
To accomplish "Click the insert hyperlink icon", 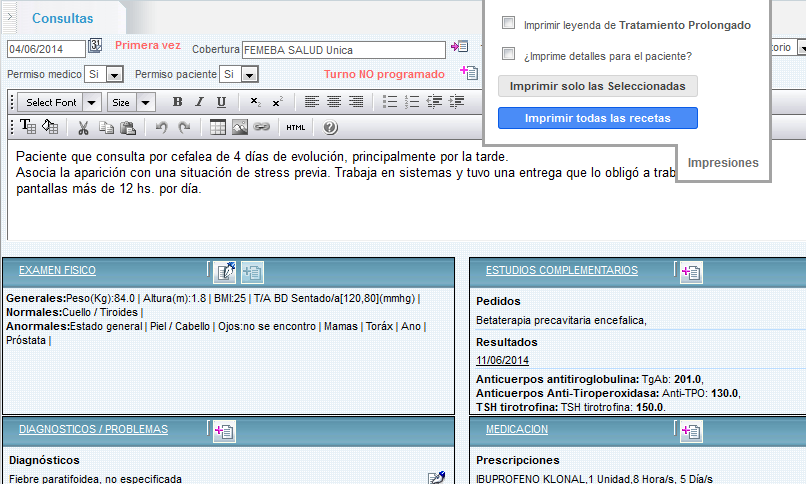I will tap(262, 127).
